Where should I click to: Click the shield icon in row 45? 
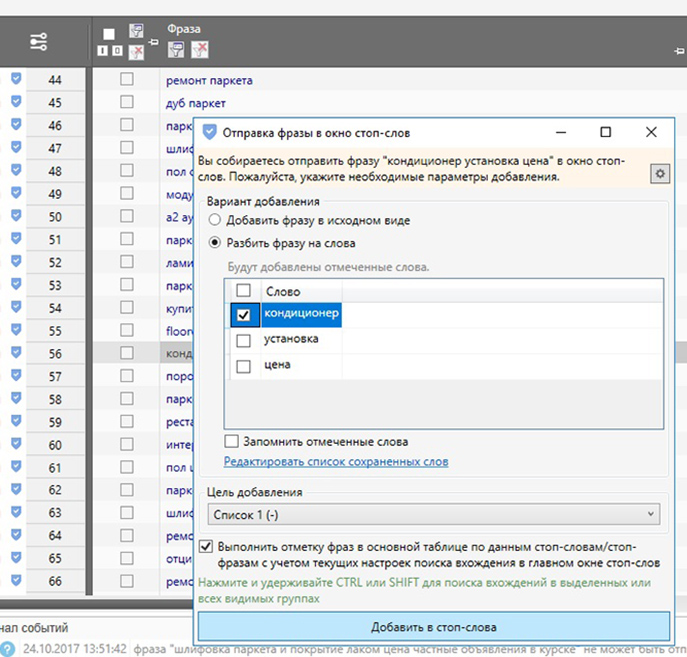pyautogui.click(x=16, y=102)
